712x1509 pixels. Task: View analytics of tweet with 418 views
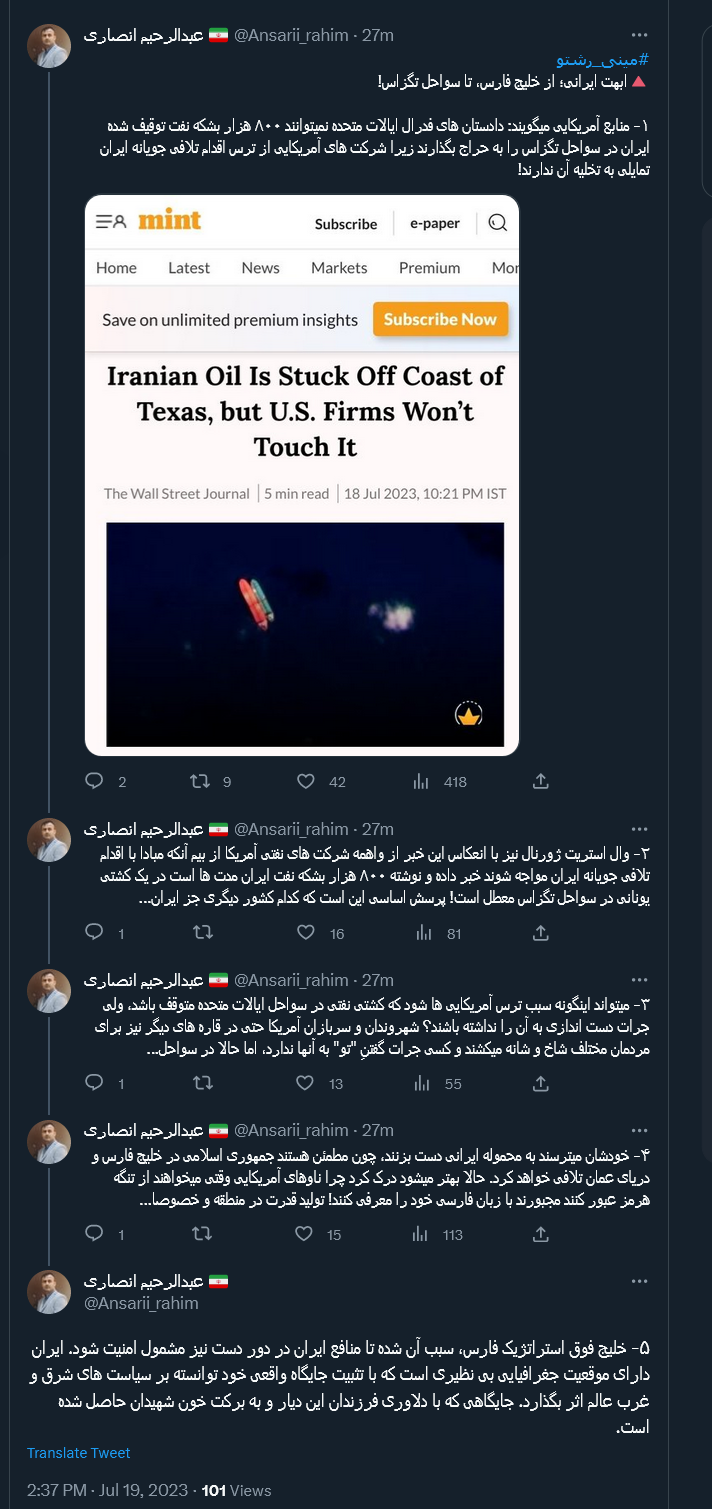click(423, 781)
